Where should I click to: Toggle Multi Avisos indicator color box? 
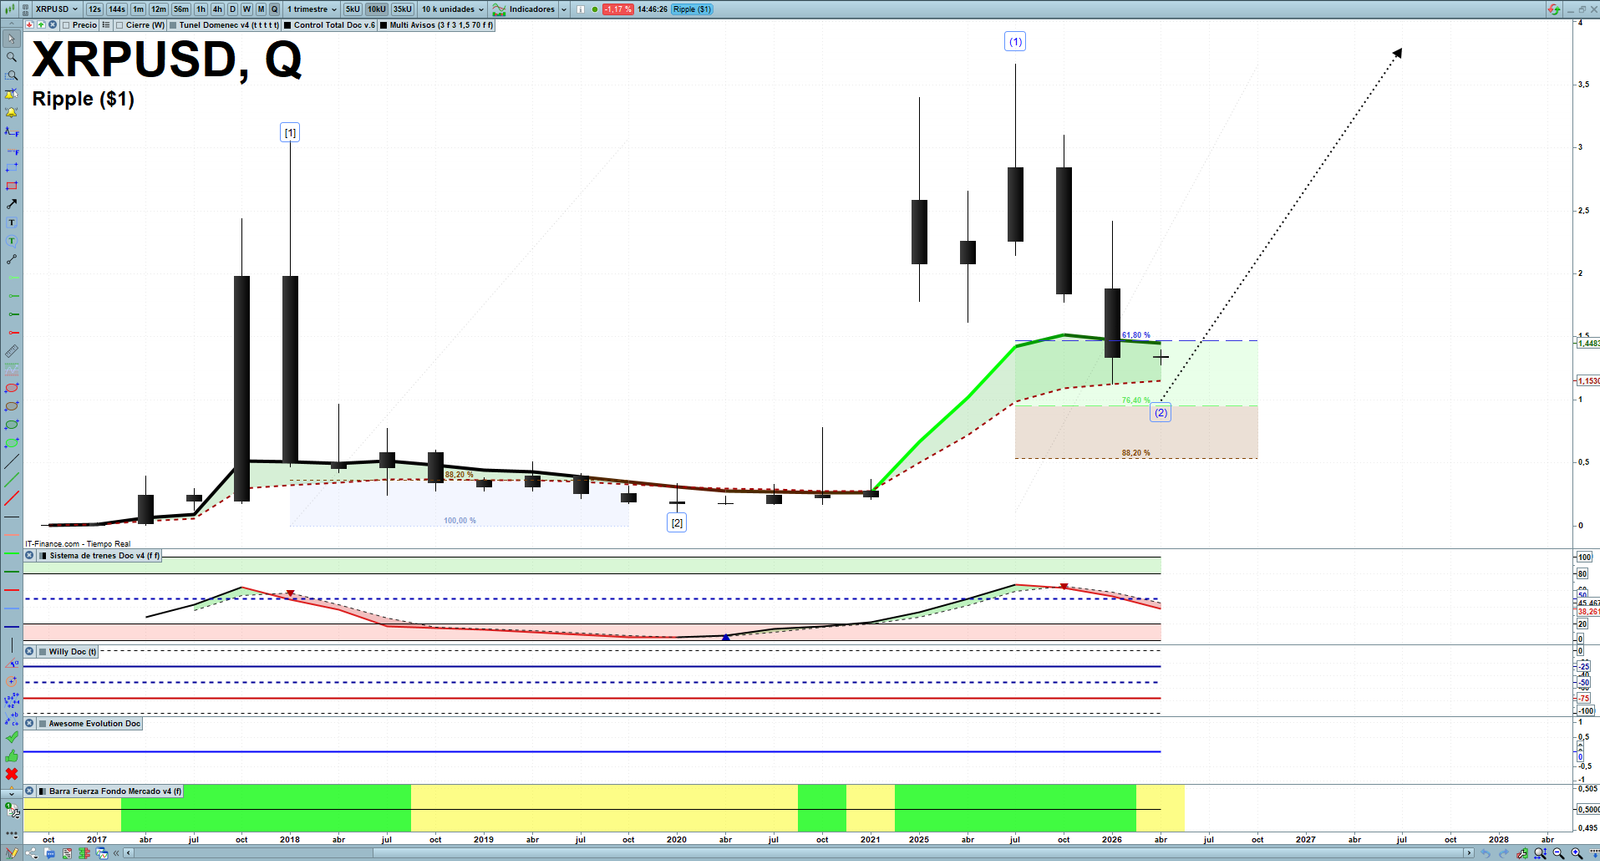tap(384, 25)
